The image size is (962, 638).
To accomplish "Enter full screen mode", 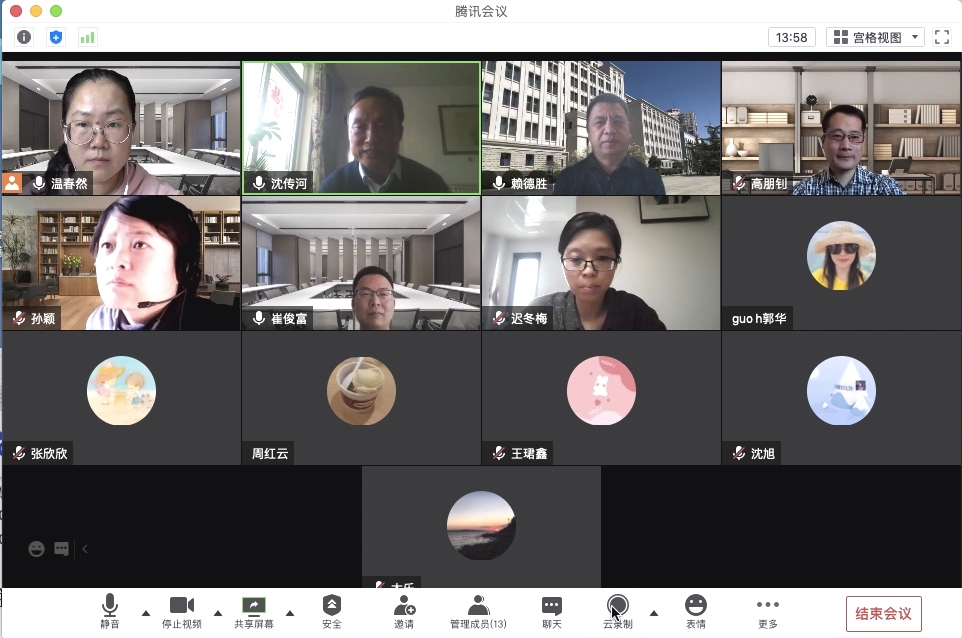I will click(941, 37).
